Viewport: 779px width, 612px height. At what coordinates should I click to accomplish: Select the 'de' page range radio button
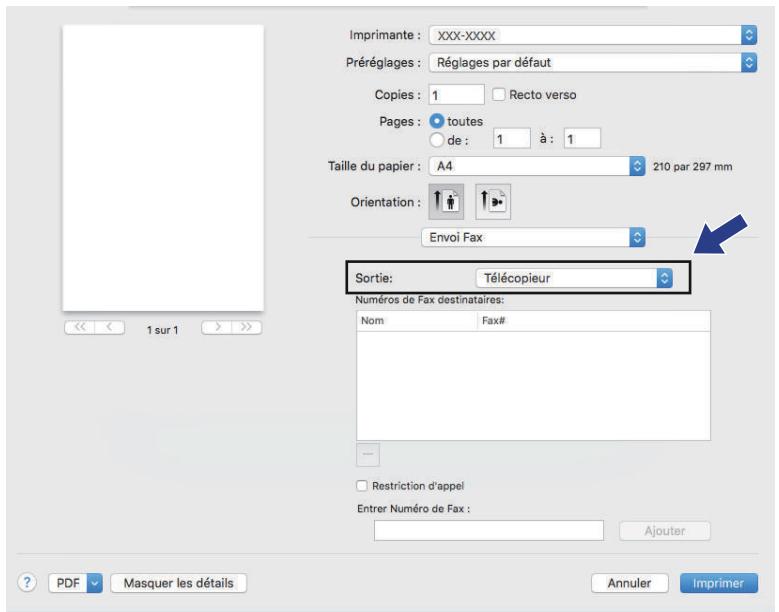point(436,140)
